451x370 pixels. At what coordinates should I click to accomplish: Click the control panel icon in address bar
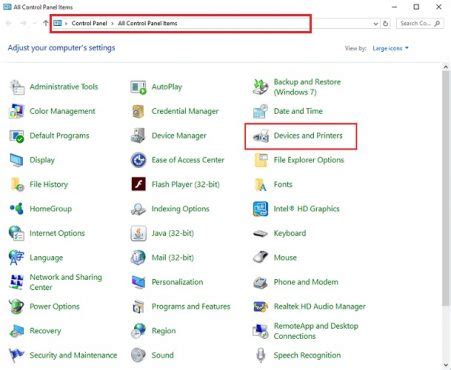(x=58, y=23)
